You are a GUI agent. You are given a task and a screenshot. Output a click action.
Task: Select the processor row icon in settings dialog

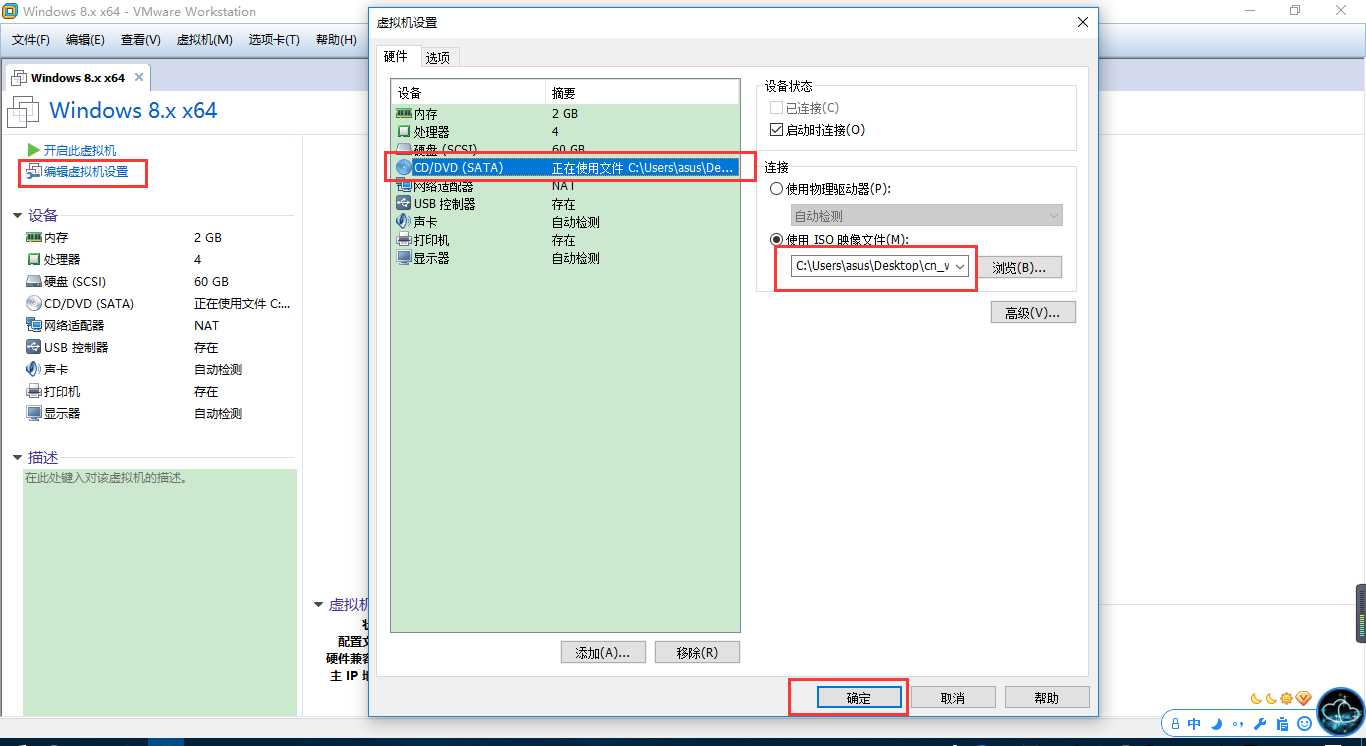click(x=404, y=132)
